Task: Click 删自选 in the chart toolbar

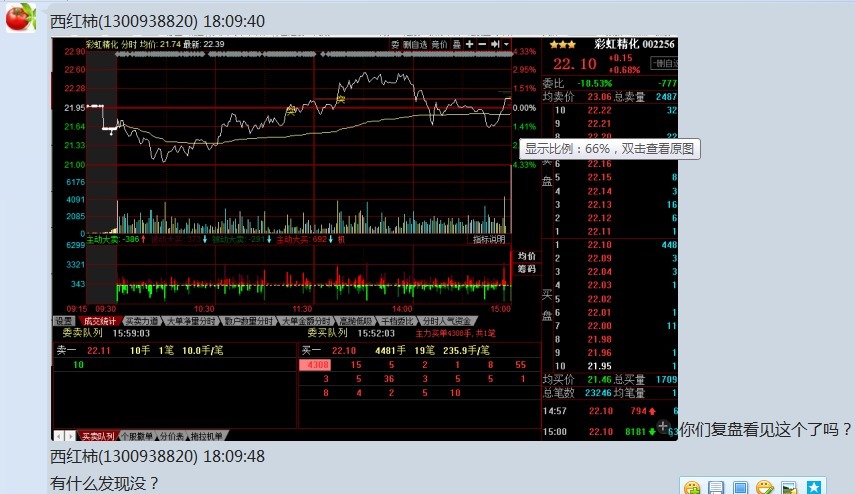Action: [415, 45]
